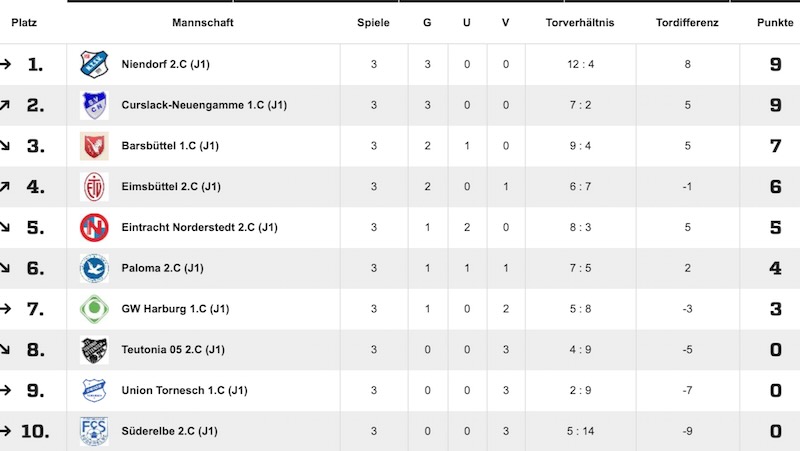Click the Spiele column header
The height and width of the screenshot is (451, 800).
click(x=373, y=22)
